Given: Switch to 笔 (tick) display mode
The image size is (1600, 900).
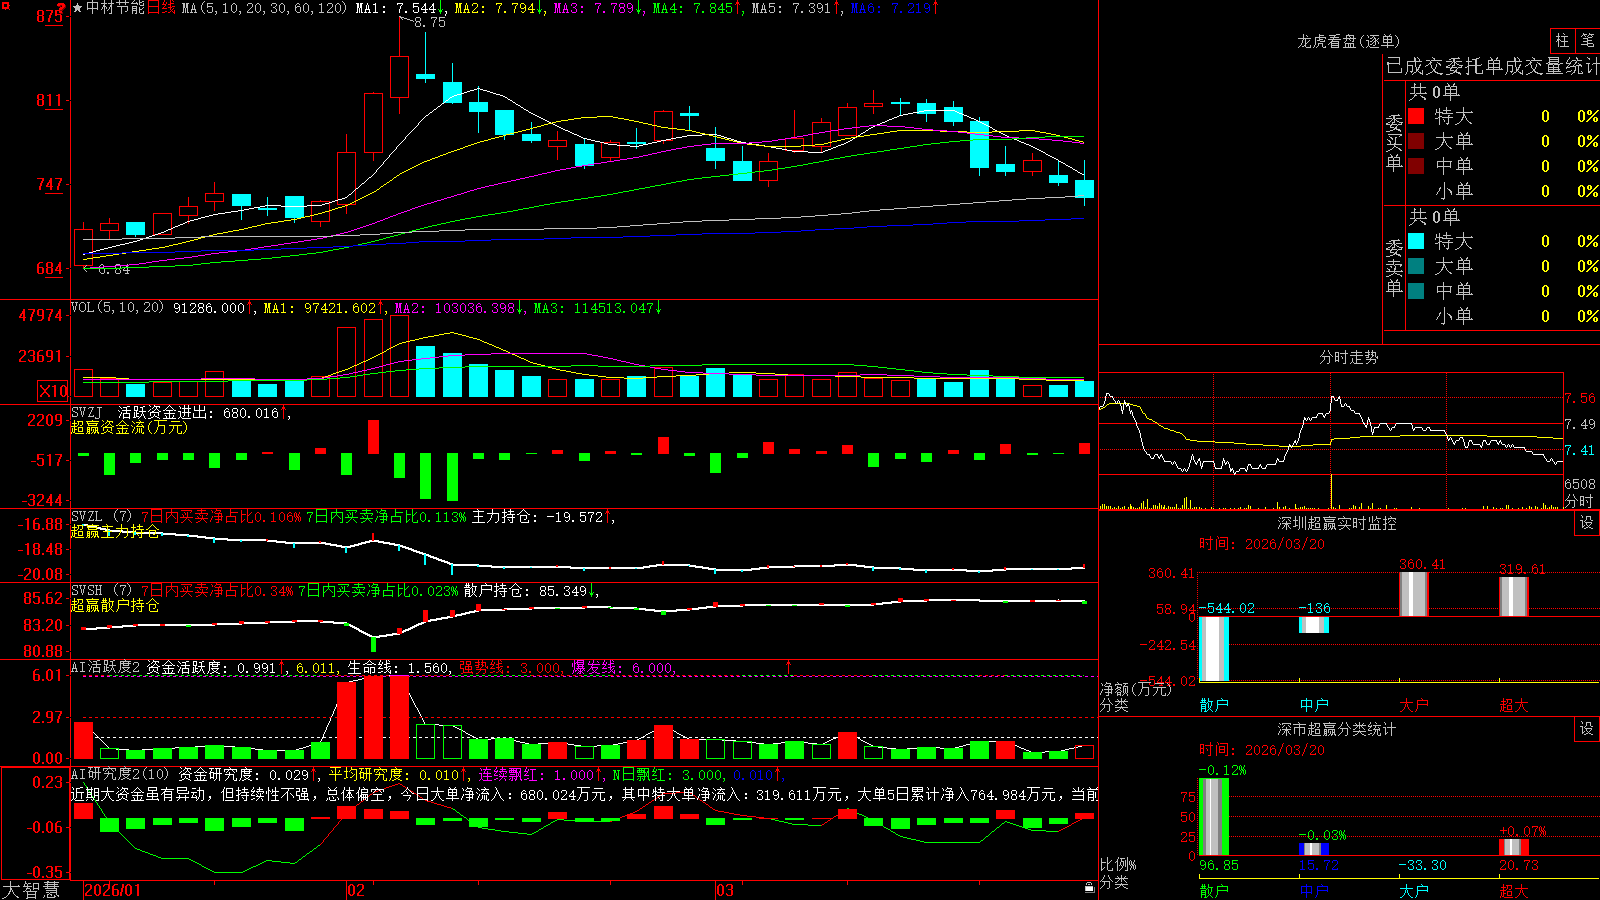Looking at the screenshot, I should [1587, 40].
